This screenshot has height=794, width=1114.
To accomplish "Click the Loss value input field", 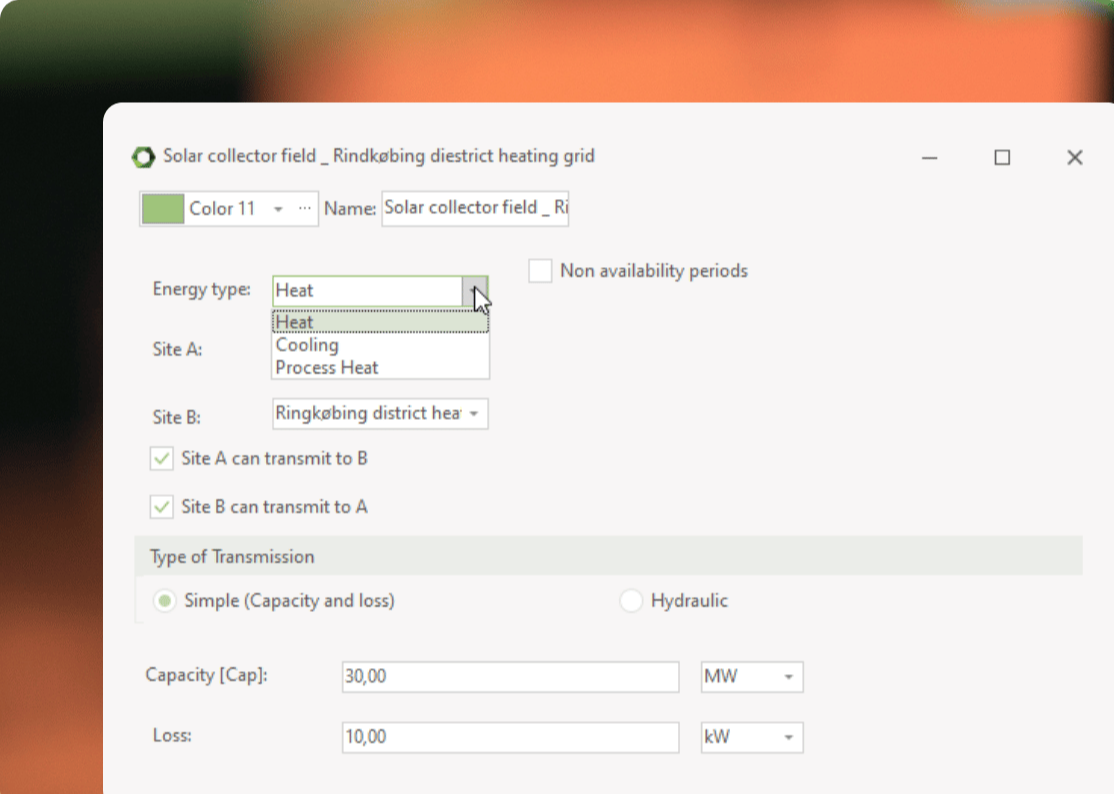I will click(x=510, y=738).
